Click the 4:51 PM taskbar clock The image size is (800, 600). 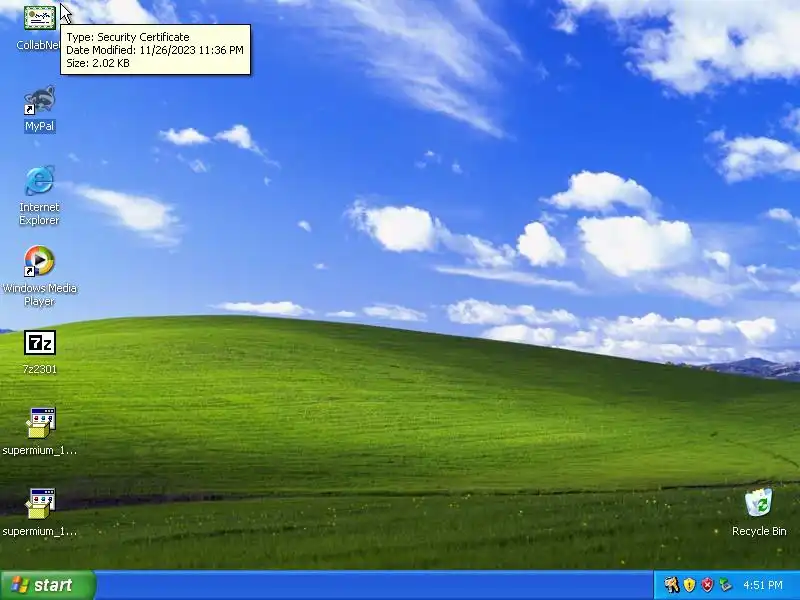pos(763,585)
